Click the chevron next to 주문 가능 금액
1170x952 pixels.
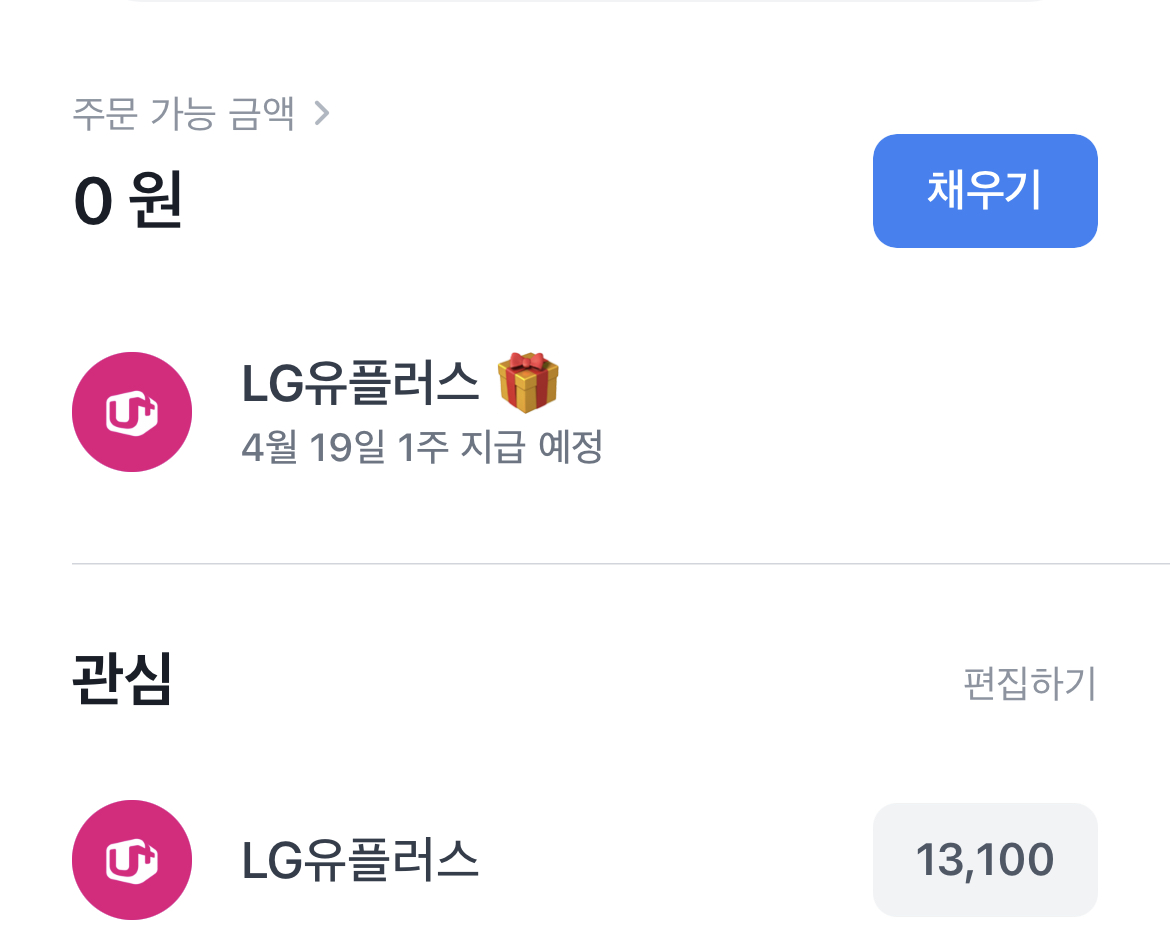(x=321, y=114)
